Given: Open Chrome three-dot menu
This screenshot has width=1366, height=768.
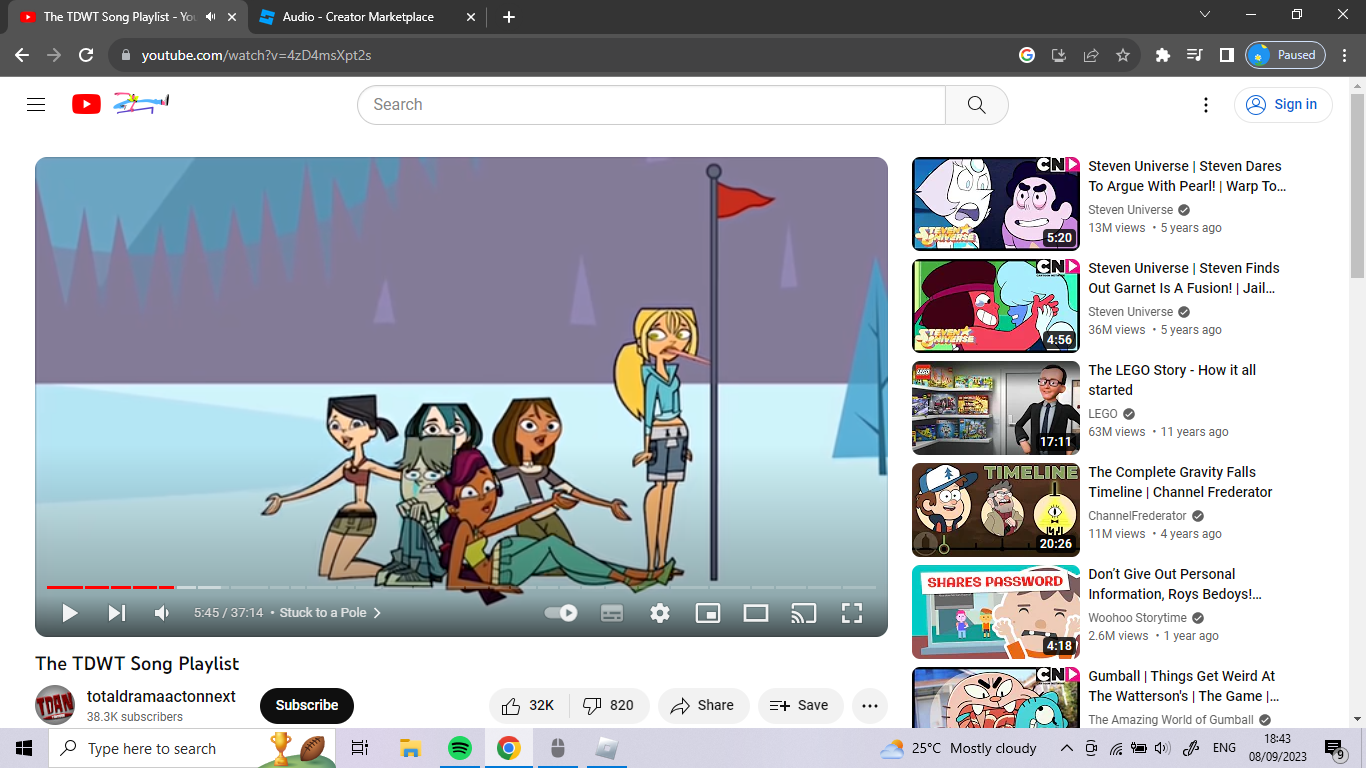Looking at the screenshot, I should pyautogui.click(x=1346, y=55).
